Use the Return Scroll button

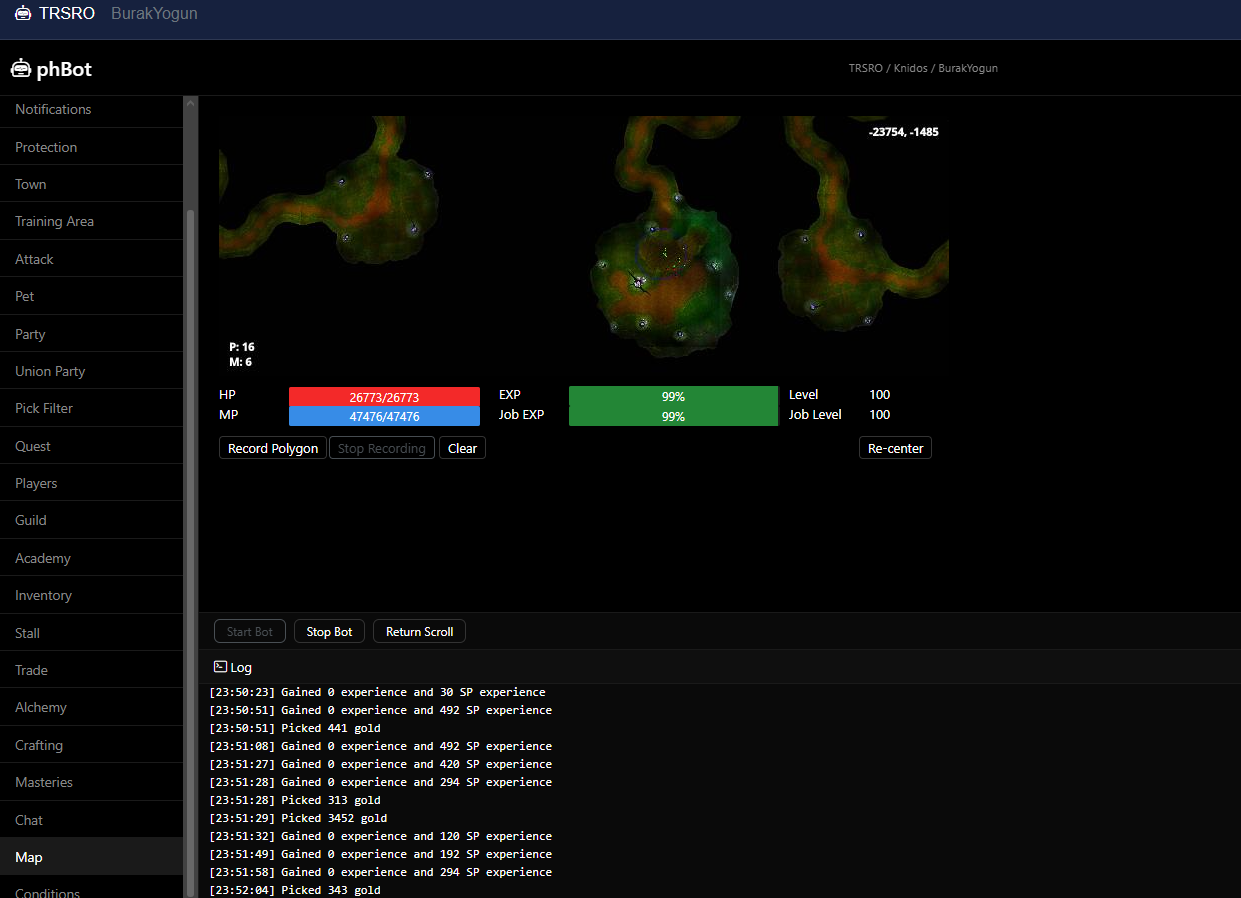pyautogui.click(x=419, y=632)
